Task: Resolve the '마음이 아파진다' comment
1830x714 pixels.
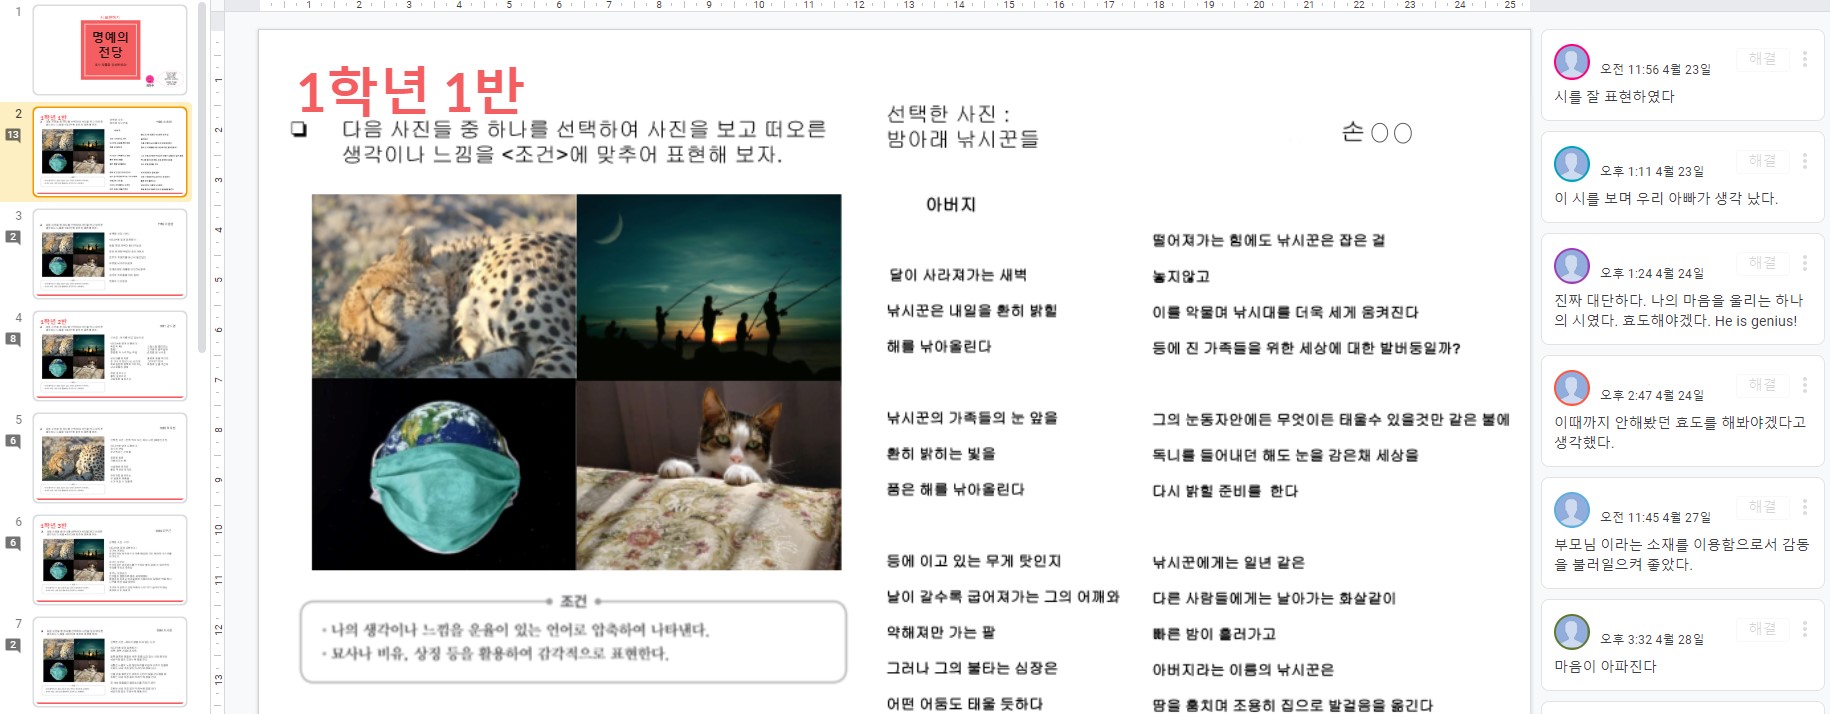Action: point(1762,629)
